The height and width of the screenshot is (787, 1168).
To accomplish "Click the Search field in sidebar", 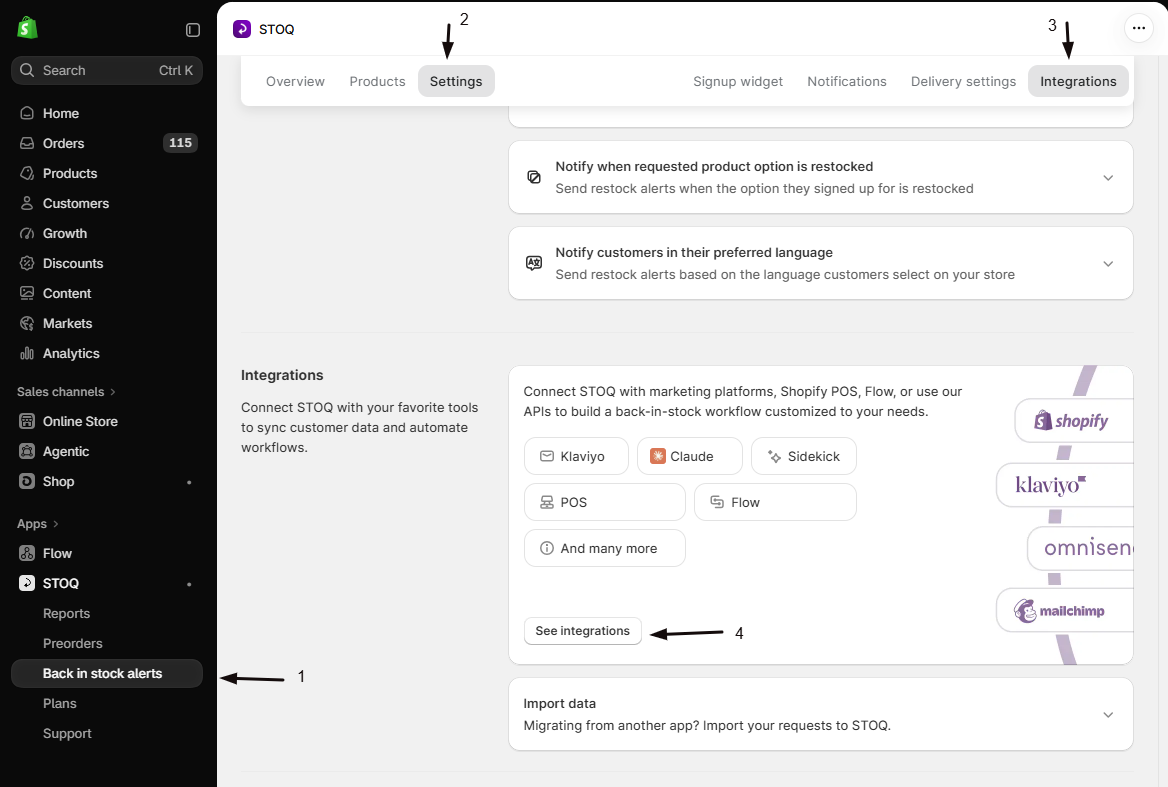I will [107, 70].
